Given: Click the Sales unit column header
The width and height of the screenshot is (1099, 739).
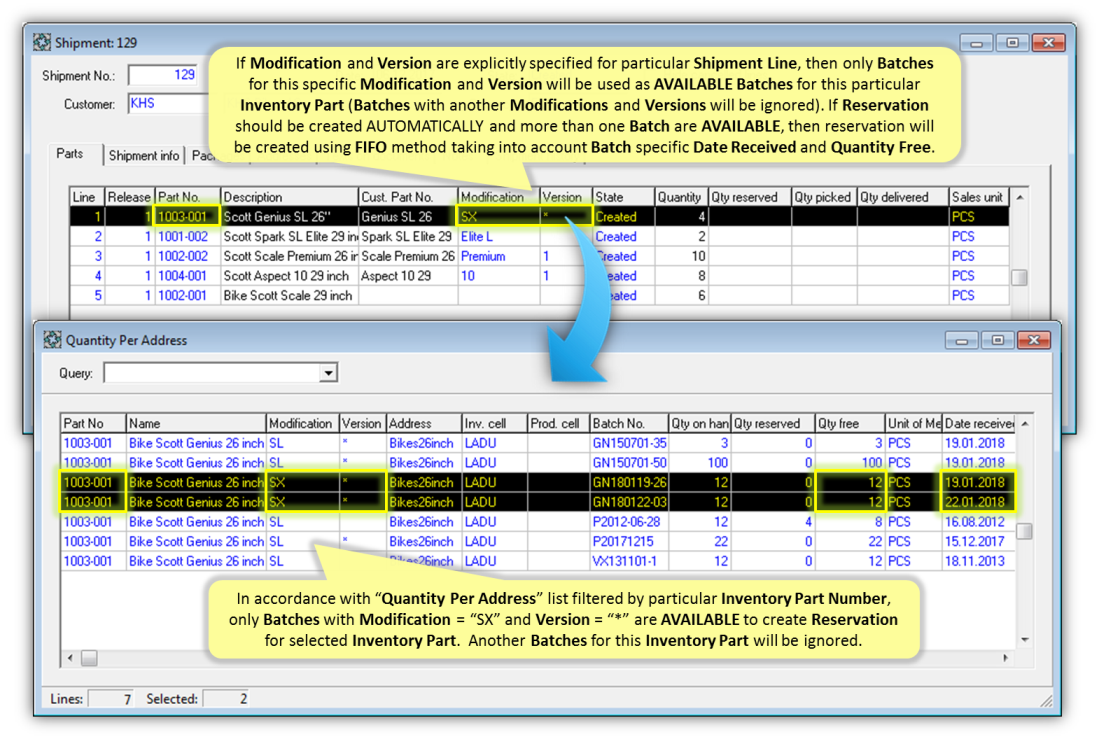Looking at the screenshot, I should [x=978, y=197].
